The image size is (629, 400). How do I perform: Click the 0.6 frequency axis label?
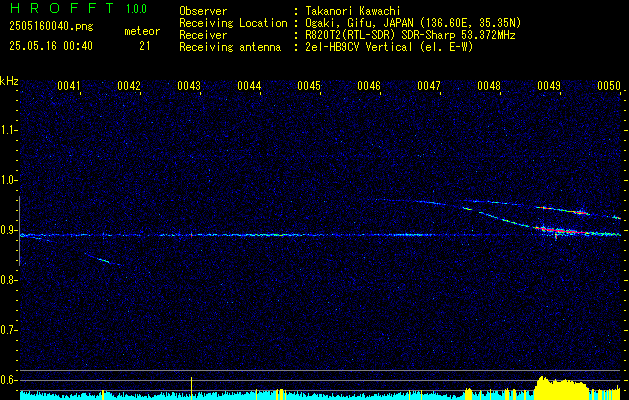point(7,380)
